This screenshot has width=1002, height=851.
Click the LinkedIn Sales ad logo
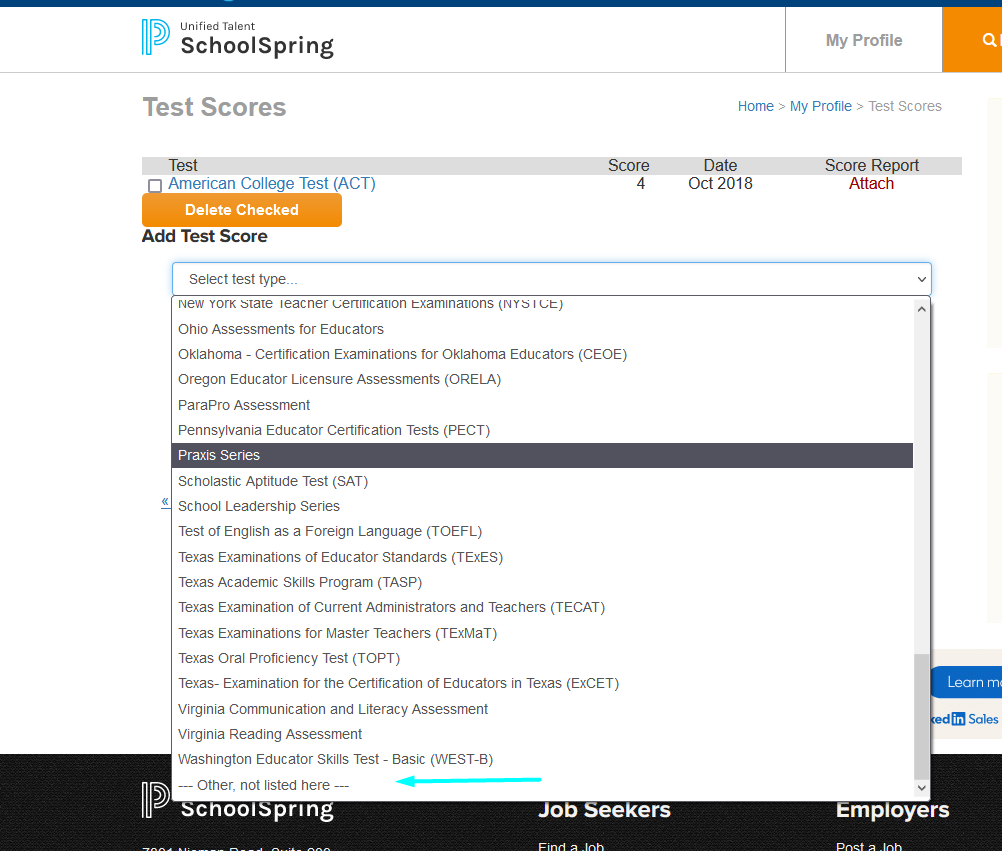pos(965,718)
